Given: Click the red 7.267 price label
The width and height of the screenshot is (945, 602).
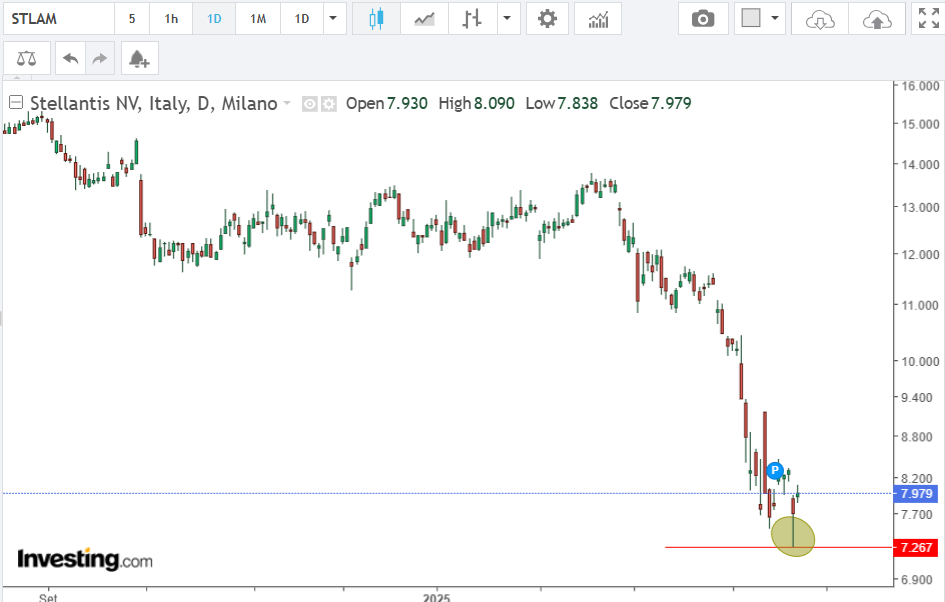Looking at the screenshot, I should pyautogui.click(x=916, y=548).
